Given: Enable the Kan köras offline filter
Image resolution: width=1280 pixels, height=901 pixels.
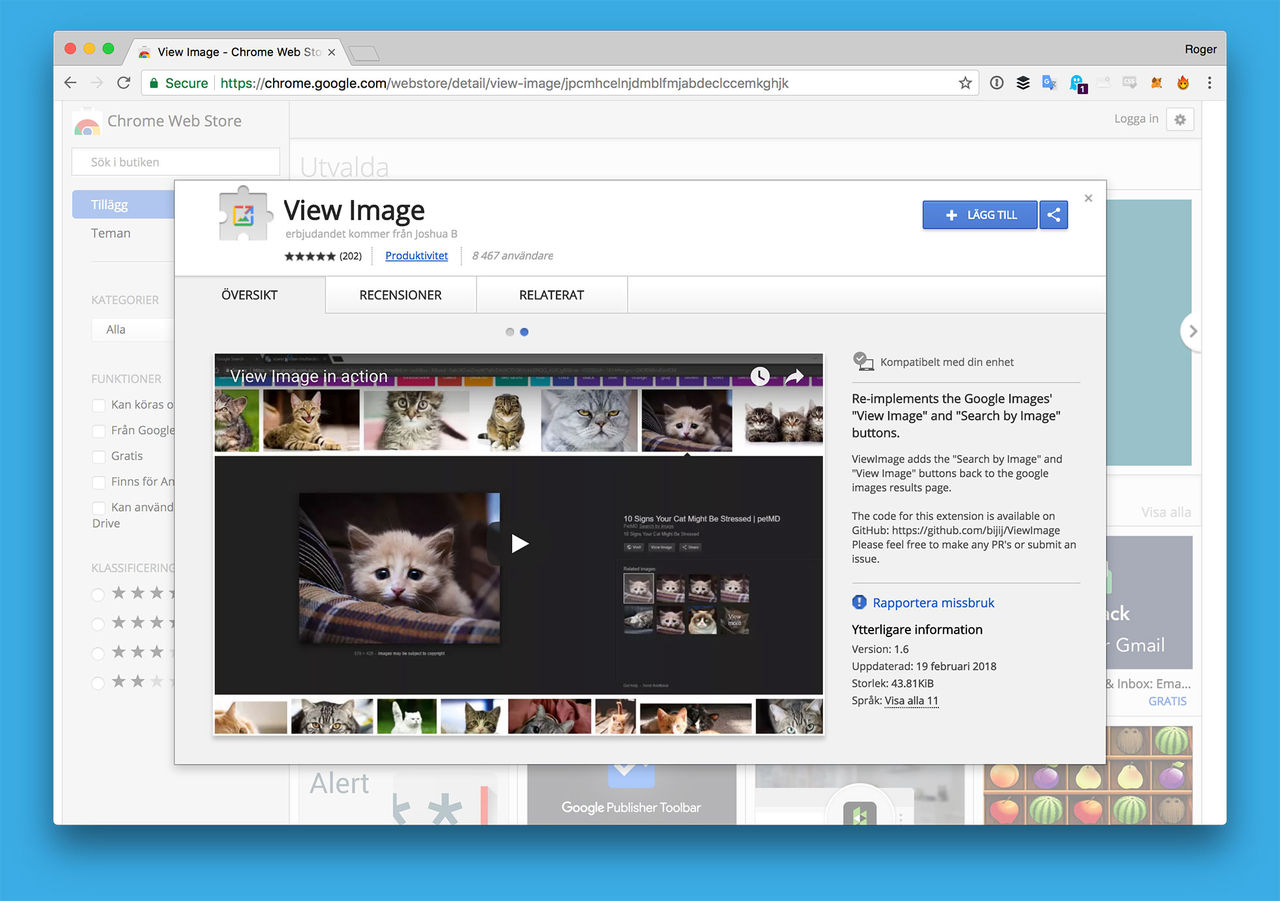Looking at the screenshot, I should click(x=98, y=404).
